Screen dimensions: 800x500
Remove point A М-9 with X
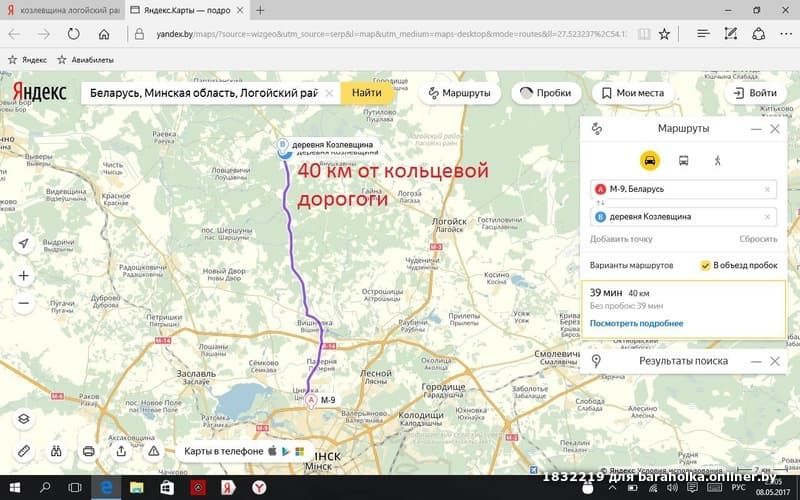click(x=767, y=189)
